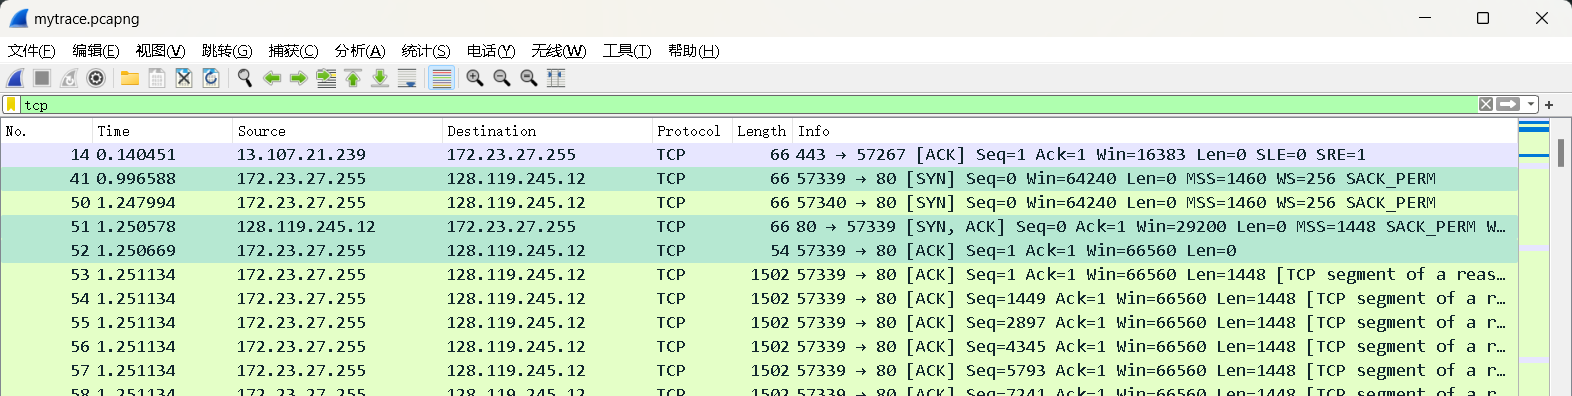This screenshot has width=1572, height=396.
Task: Toggle auto-scroll during live capture
Action: 407,78
